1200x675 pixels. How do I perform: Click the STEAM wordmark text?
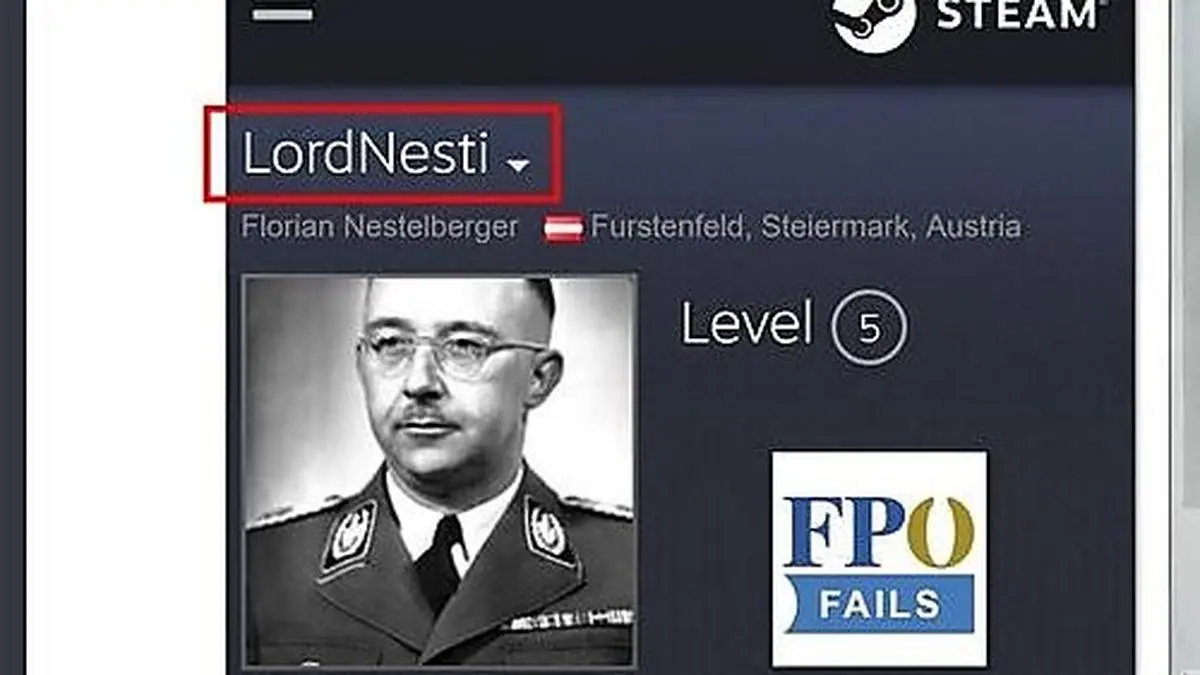pos(1018,15)
